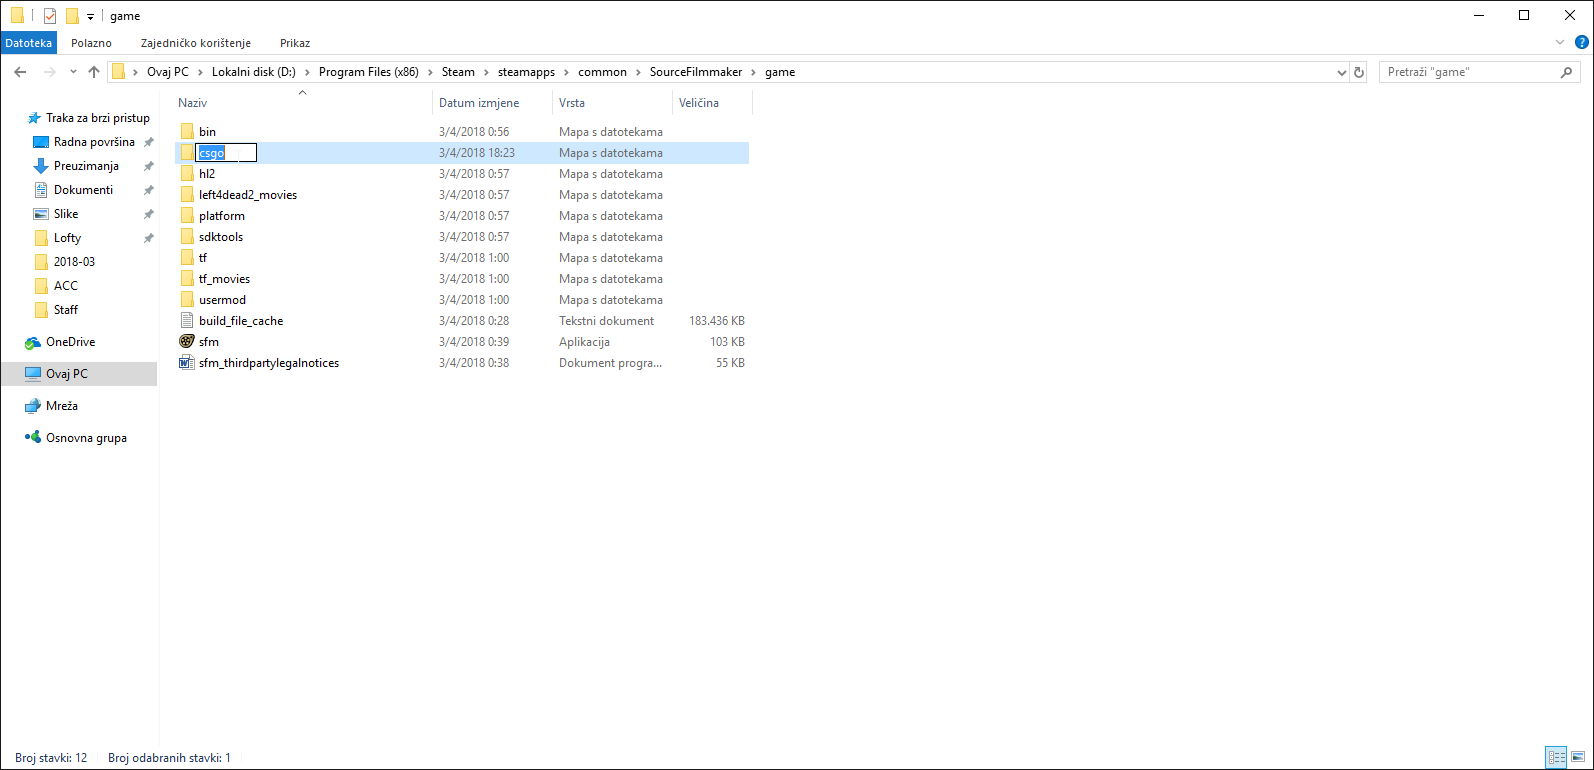The height and width of the screenshot is (770, 1594).
Task: Expand chevron after Program Files (x86)
Action: pyautogui.click(x=431, y=72)
